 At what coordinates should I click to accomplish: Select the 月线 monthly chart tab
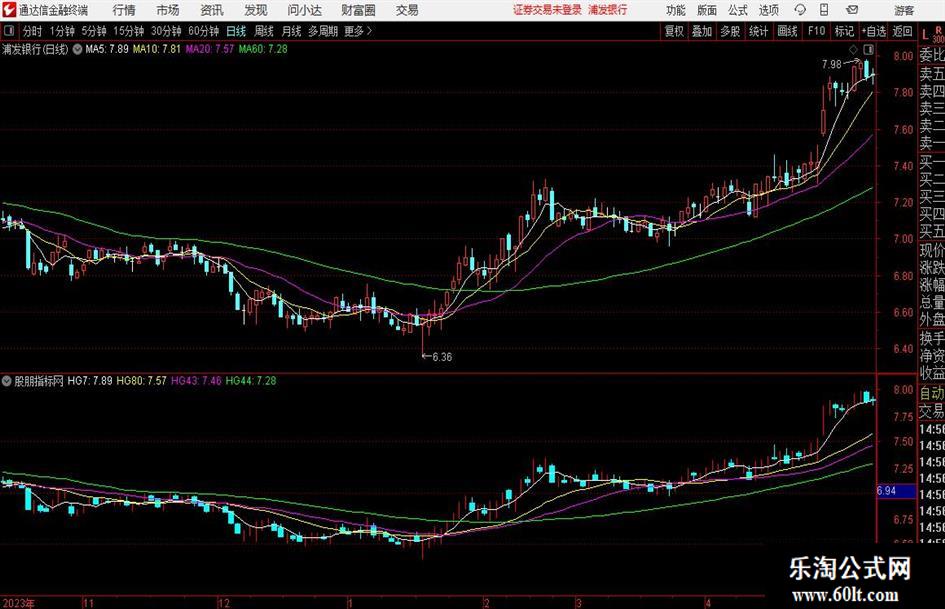(292, 31)
